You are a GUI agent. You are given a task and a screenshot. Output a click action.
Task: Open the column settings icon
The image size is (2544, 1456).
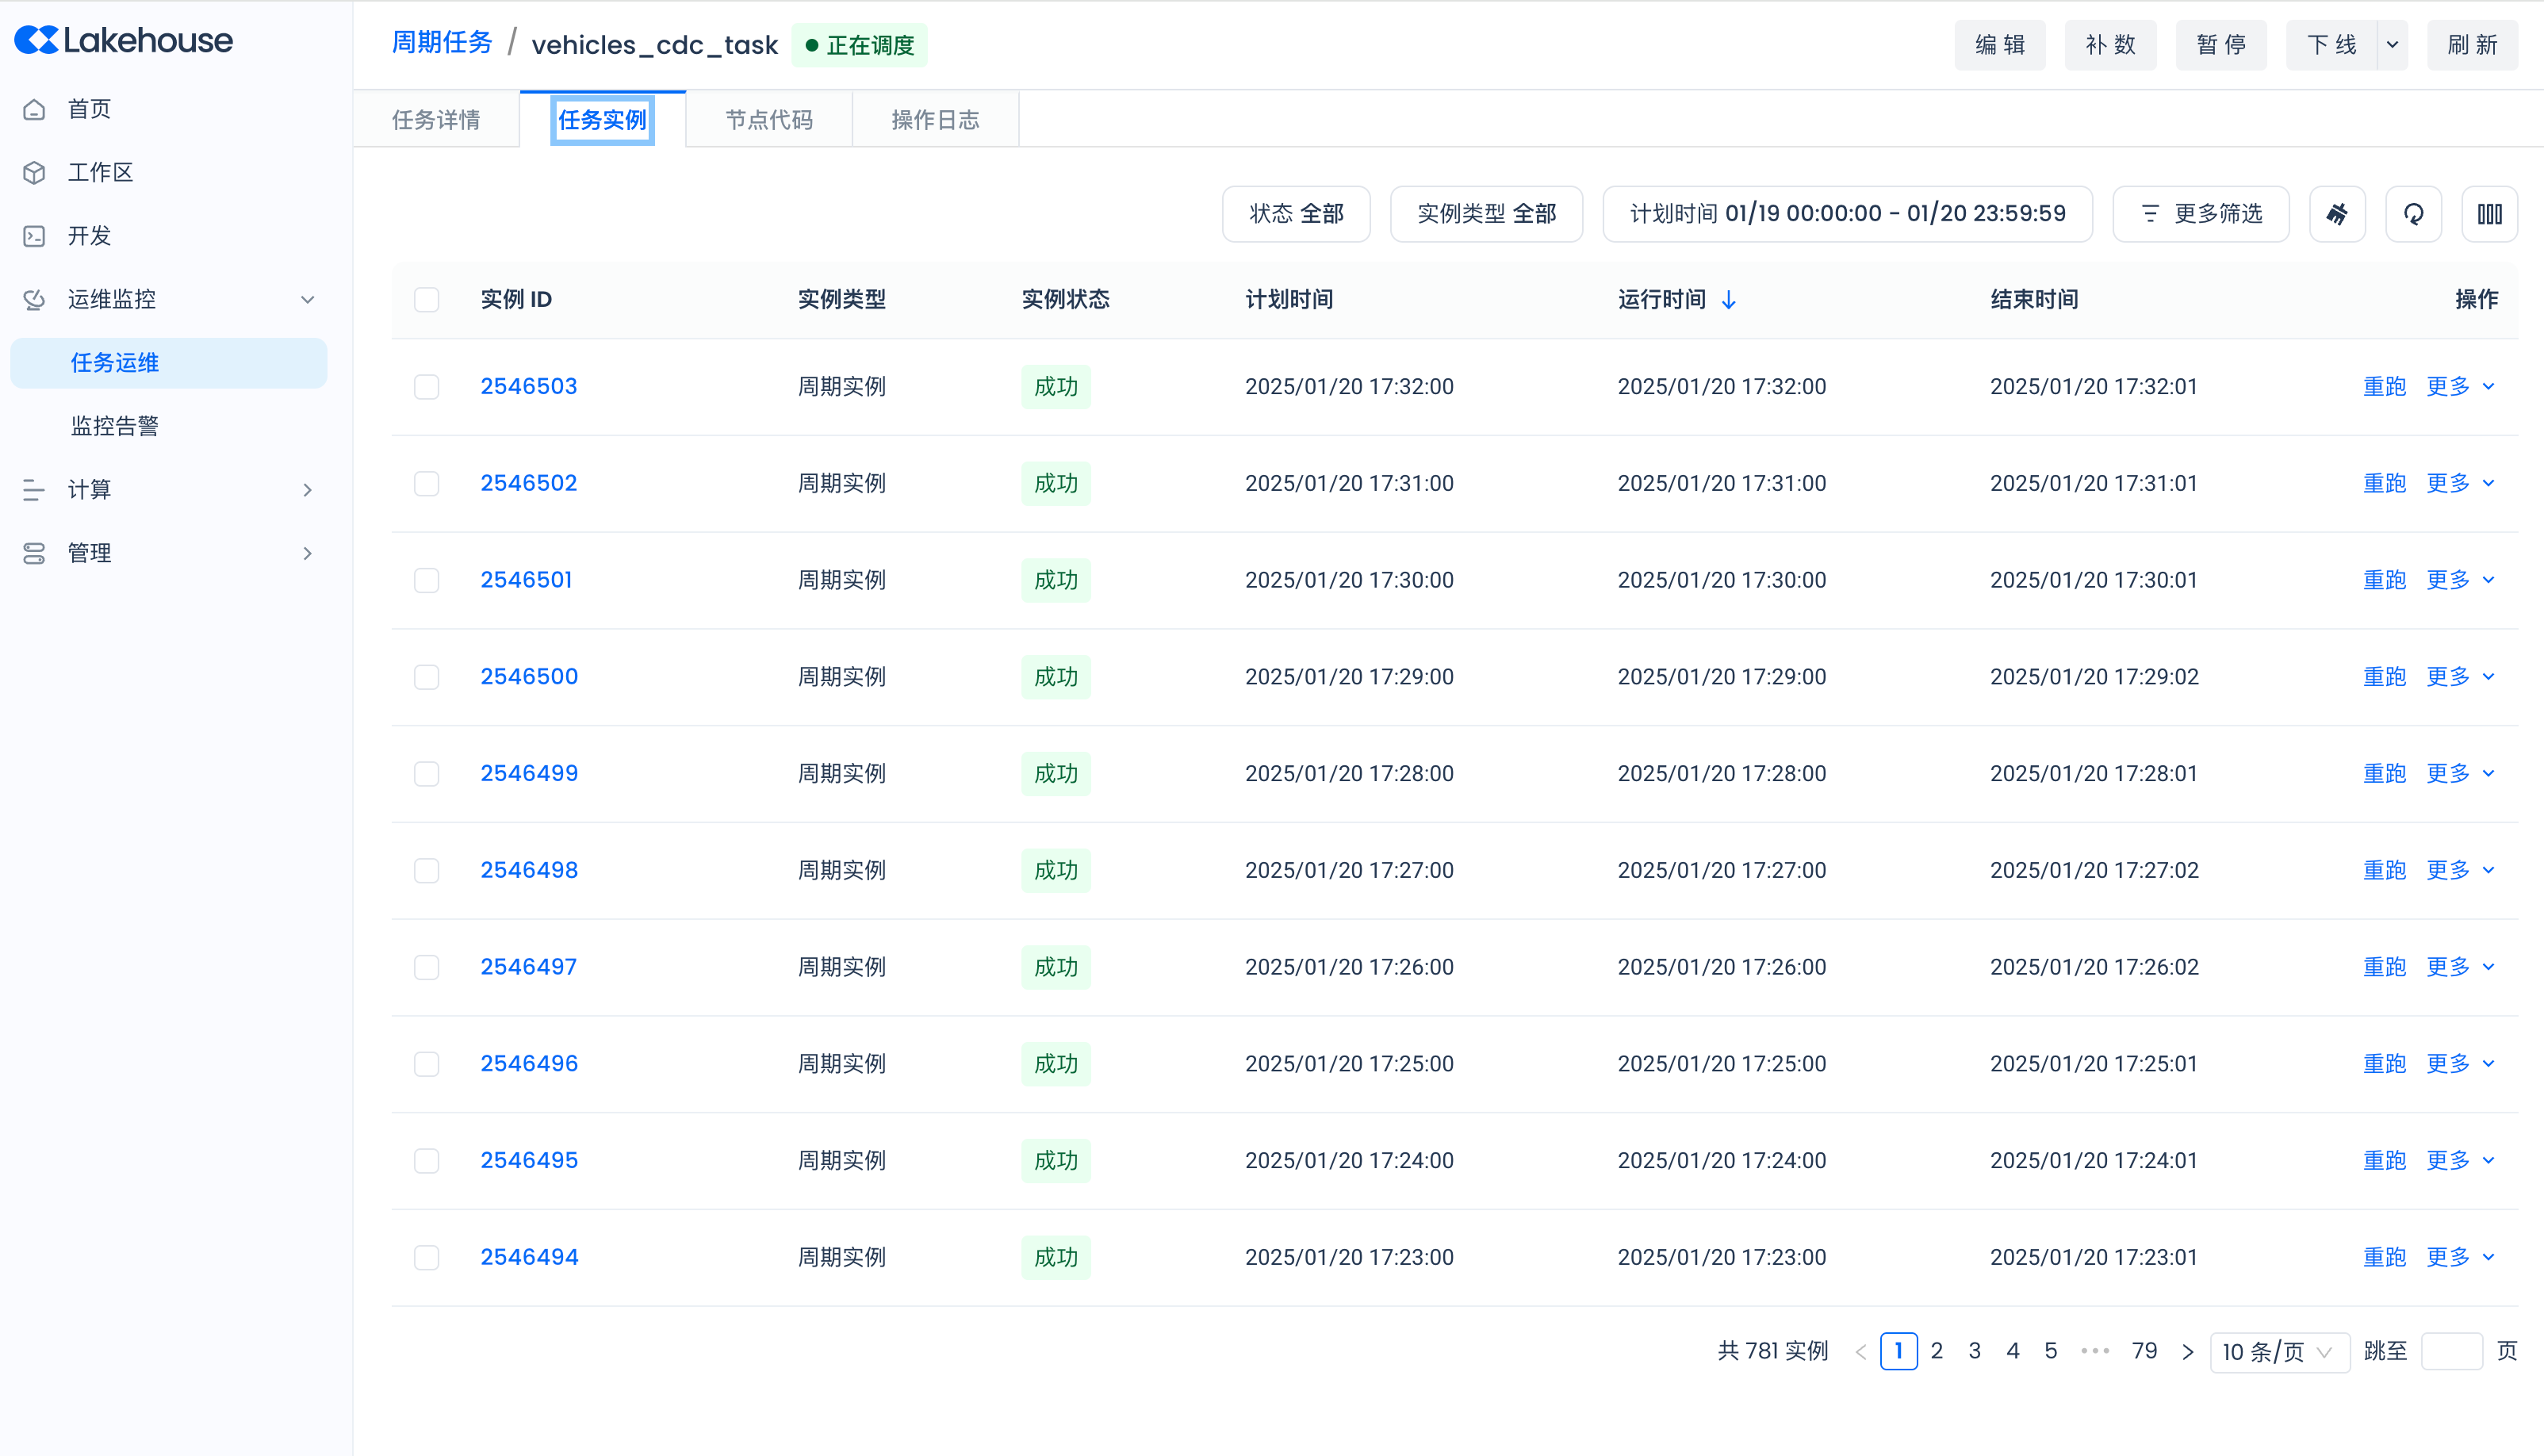tap(2489, 213)
